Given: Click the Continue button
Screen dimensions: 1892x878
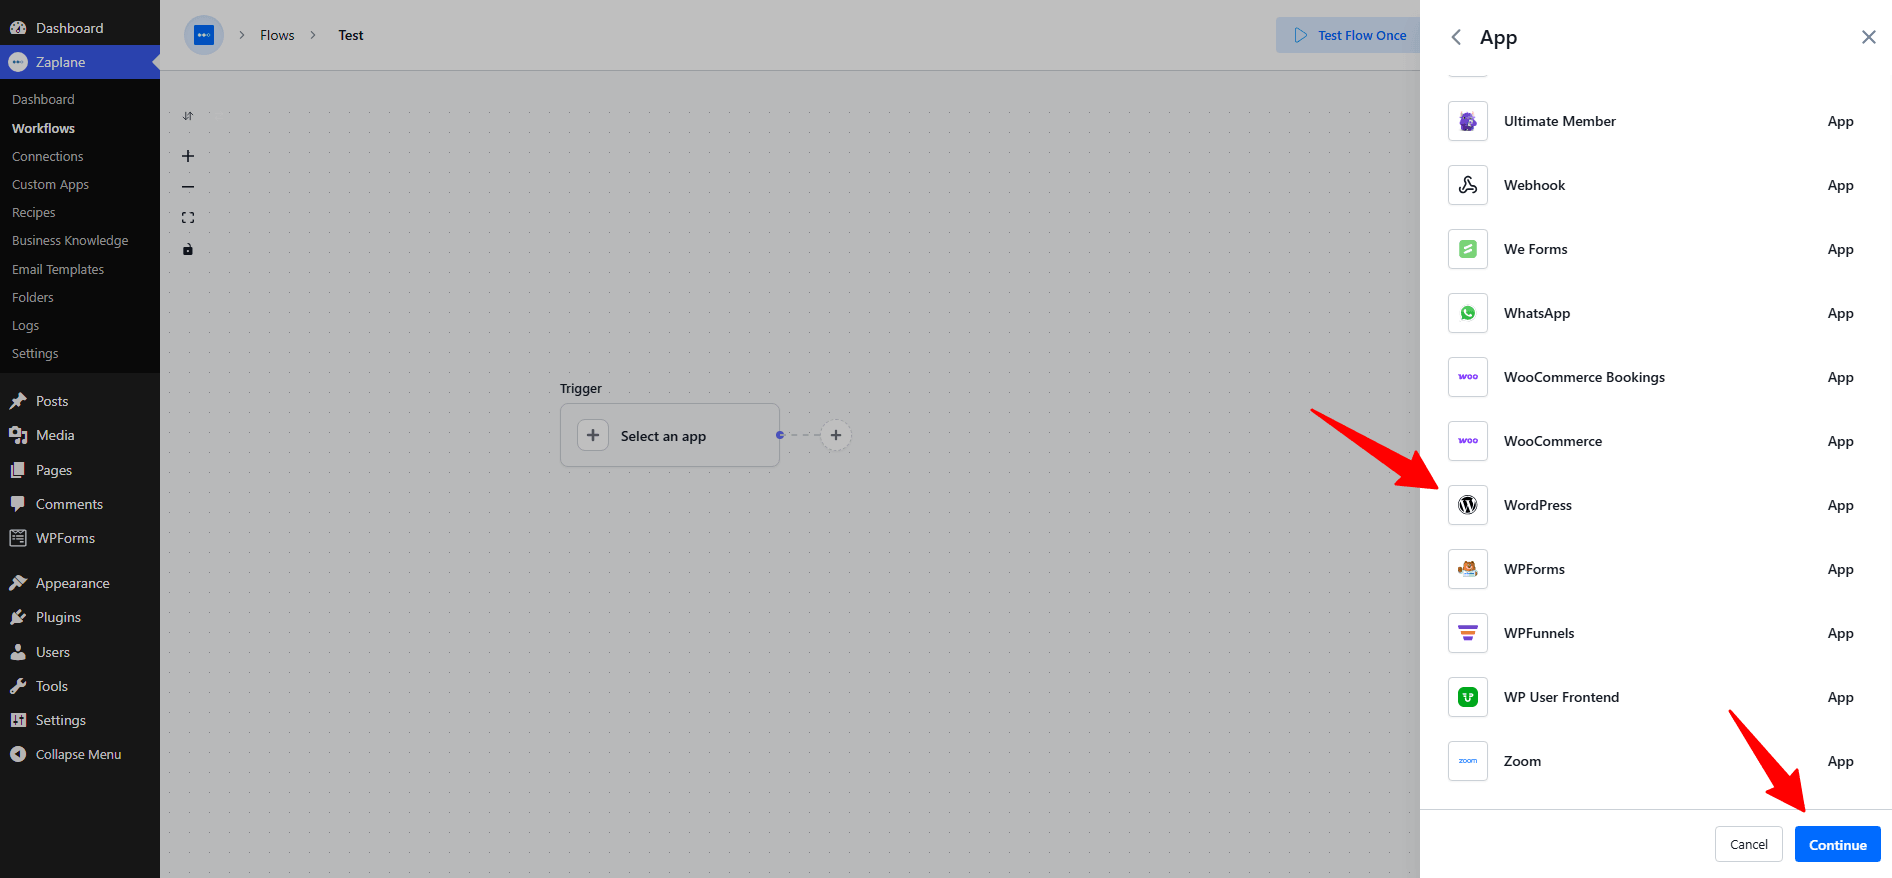Looking at the screenshot, I should point(1838,844).
